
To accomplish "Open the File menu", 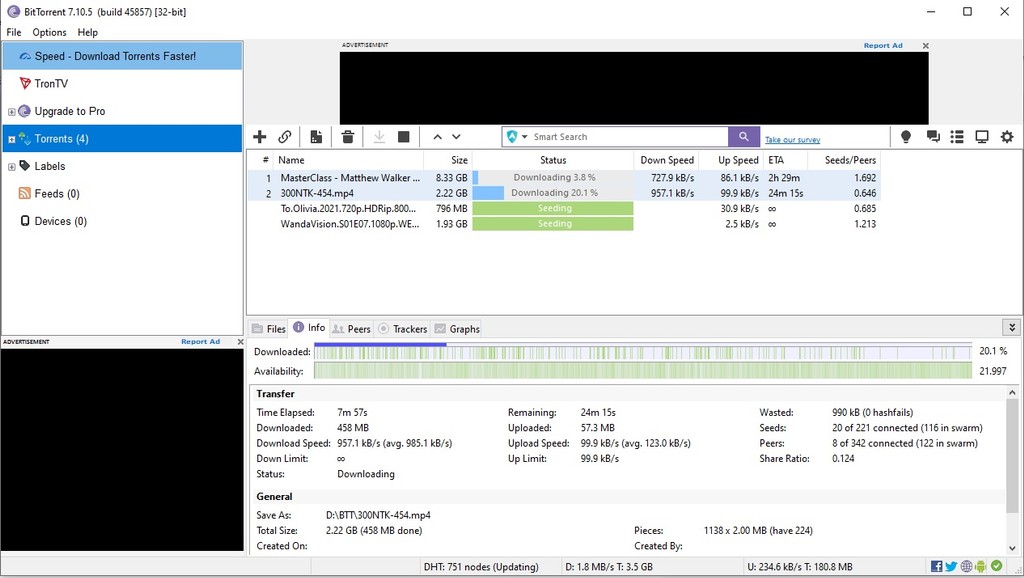I will pyautogui.click(x=14, y=32).
